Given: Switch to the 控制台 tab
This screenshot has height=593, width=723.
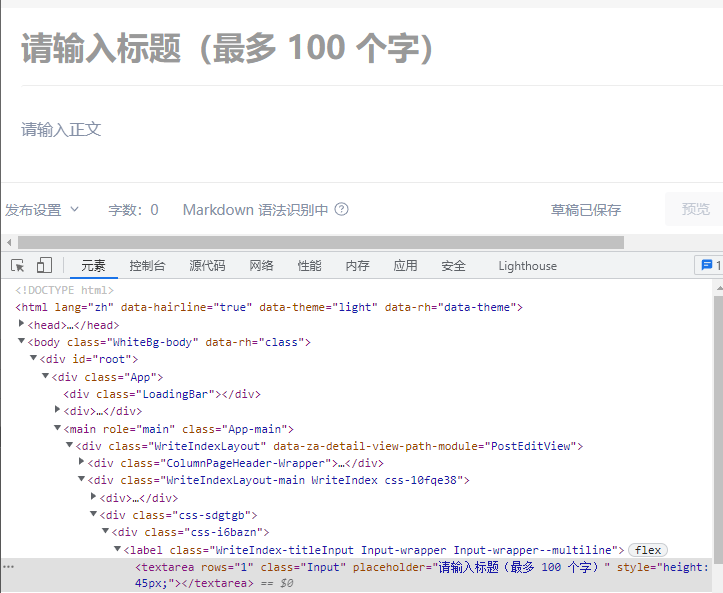Looking at the screenshot, I should click(x=147, y=265).
